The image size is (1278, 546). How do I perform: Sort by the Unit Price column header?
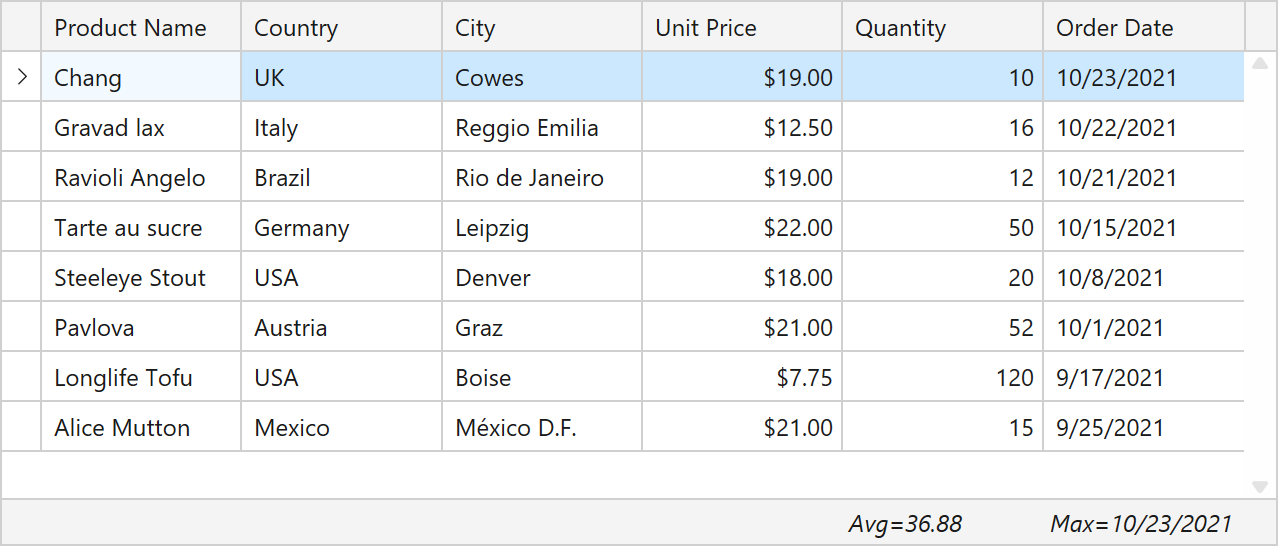(741, 28)
